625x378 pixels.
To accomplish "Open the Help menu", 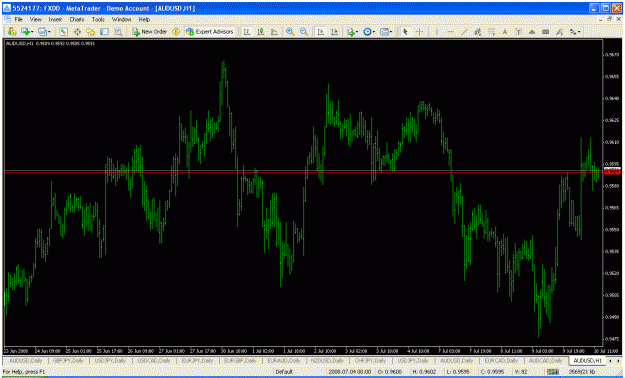I will [x=144, y=19].
